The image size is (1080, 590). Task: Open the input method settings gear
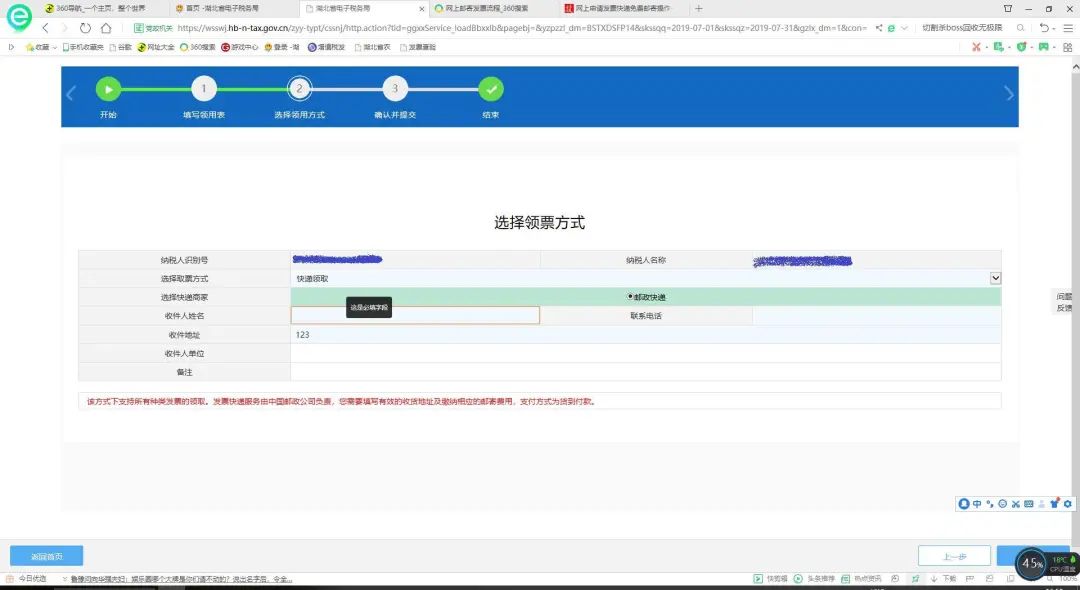tap(1068, 504)
